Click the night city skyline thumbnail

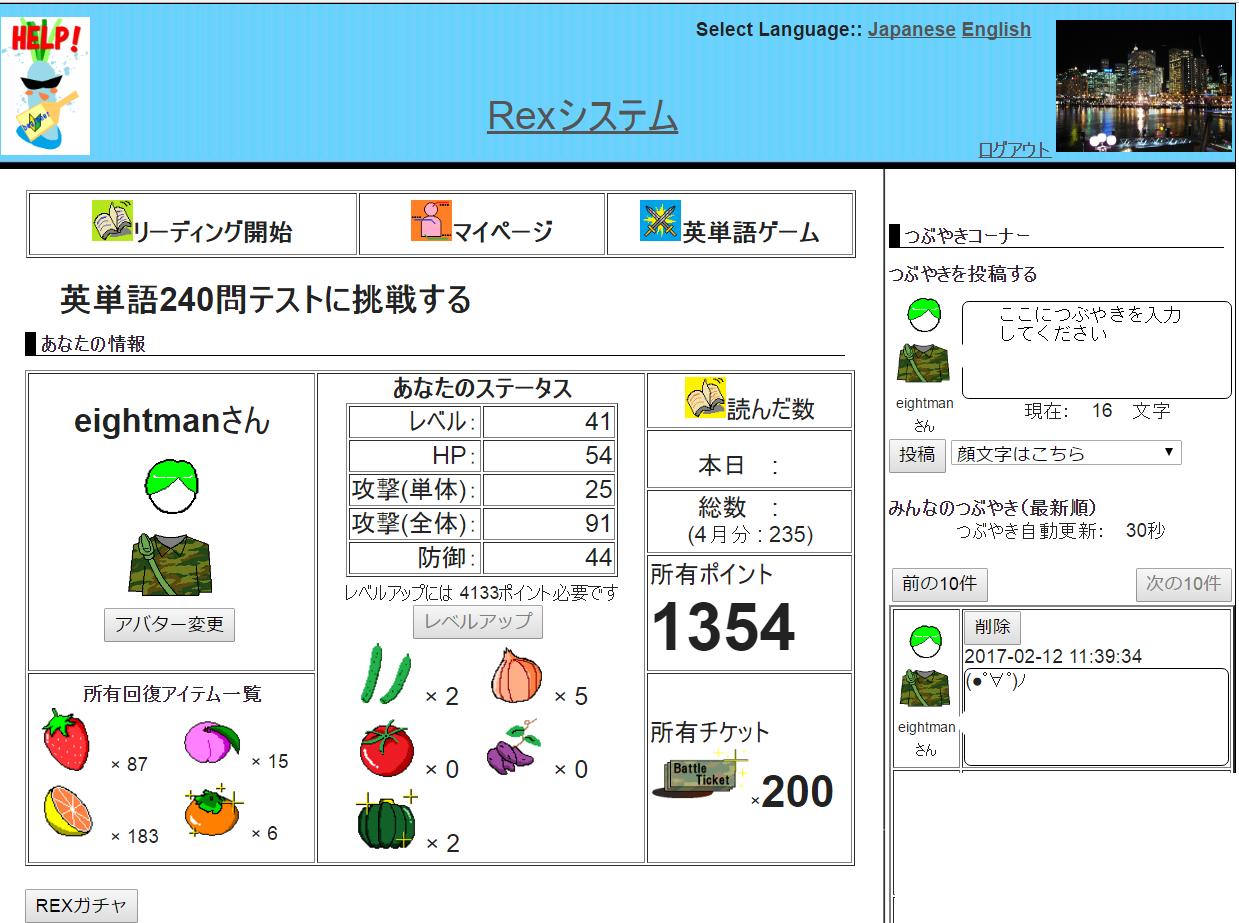click(x=1143, y=86)
